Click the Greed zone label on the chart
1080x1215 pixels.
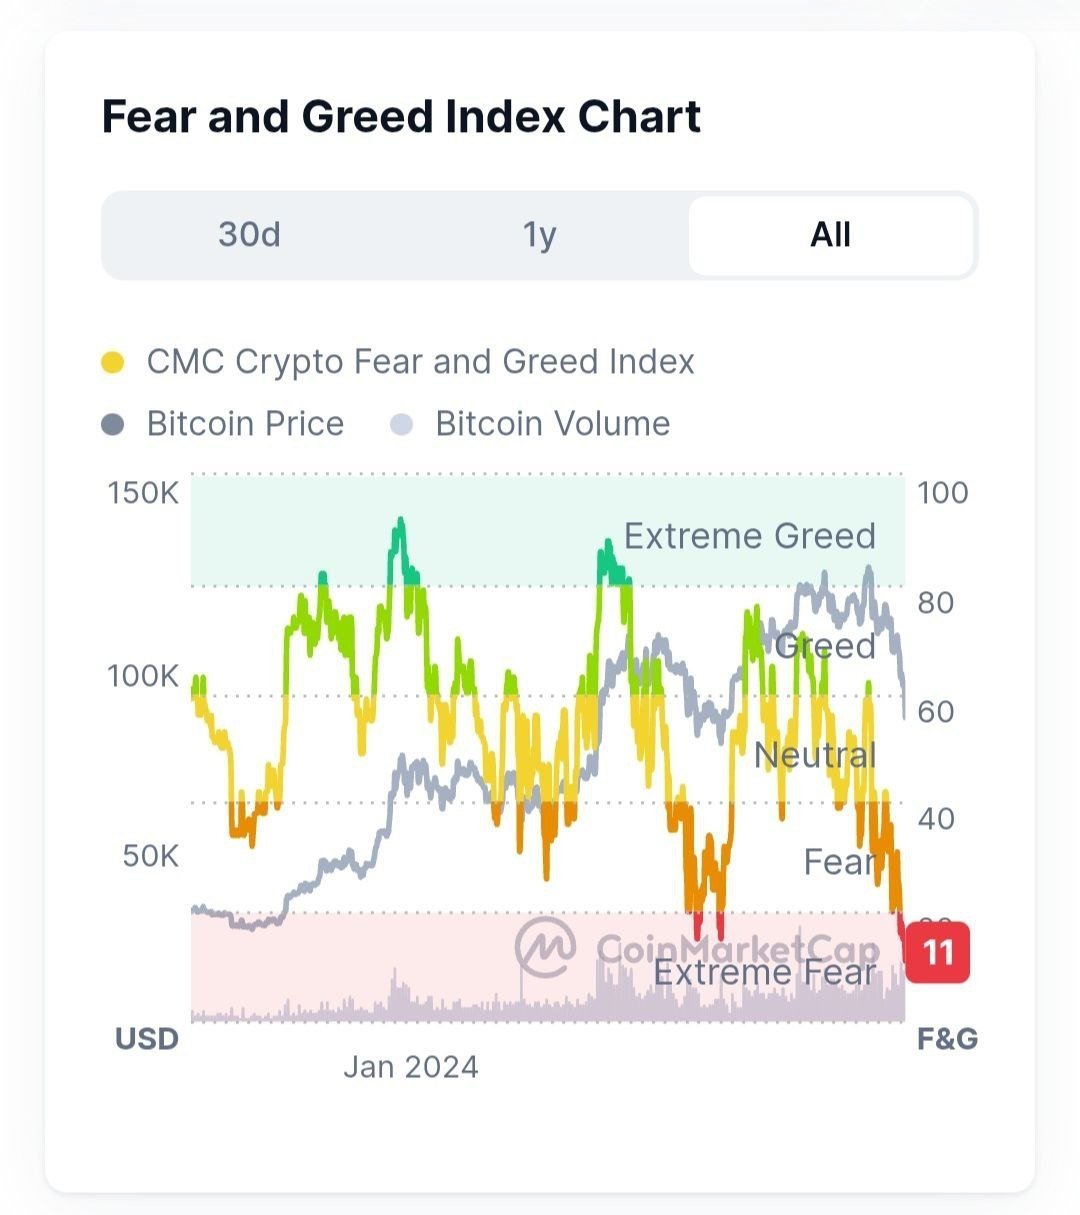click(x=825, y=646)
